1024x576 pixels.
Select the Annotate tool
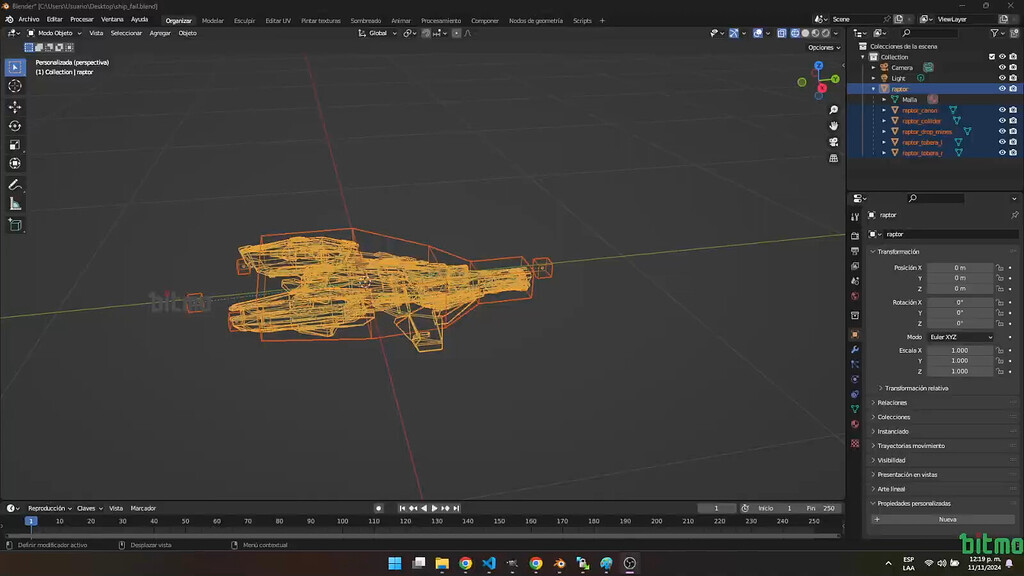pos(14,185)
